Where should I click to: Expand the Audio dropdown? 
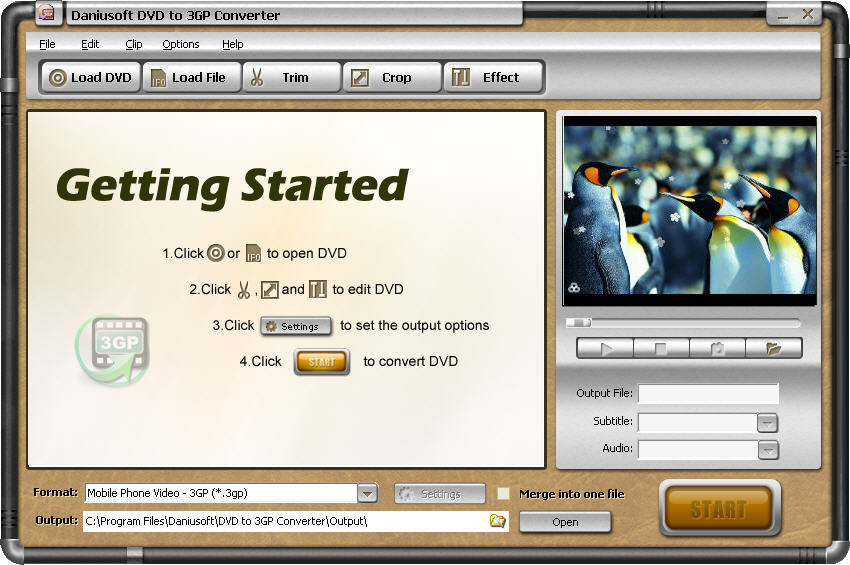pyautogui.click(x=768, y=450)
